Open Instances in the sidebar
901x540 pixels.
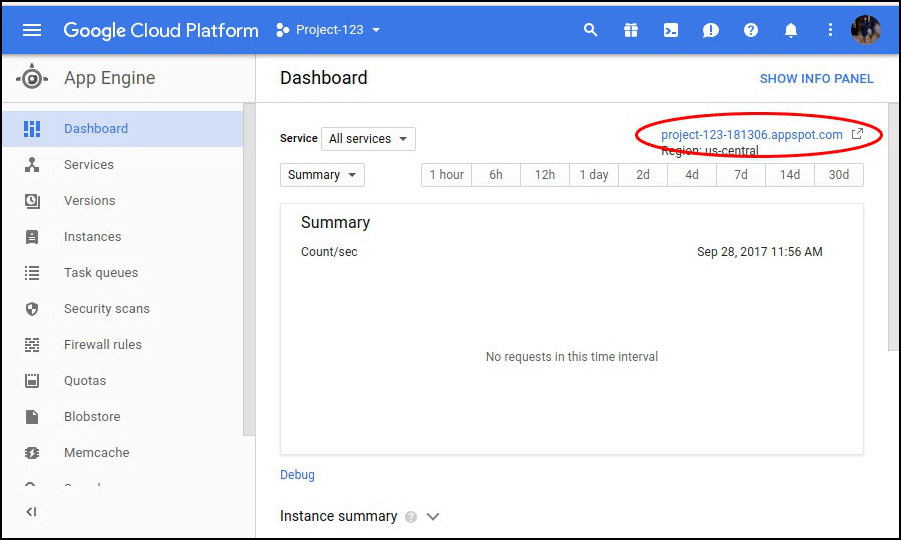[x=122, y=237]
